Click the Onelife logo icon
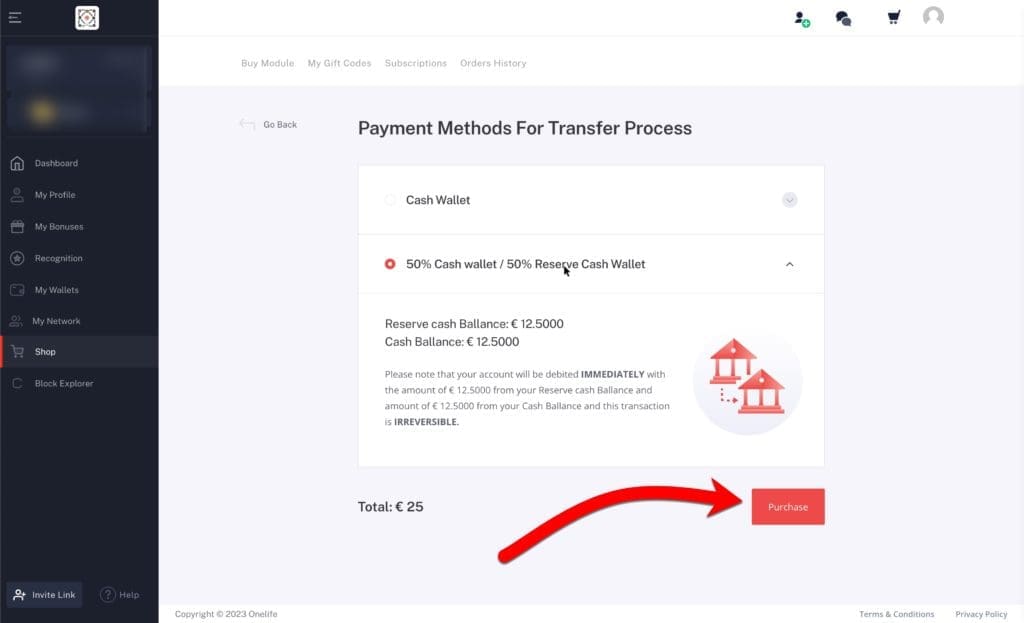Image resolution: width=1024 pixels, height=623 pixels. 87,17
